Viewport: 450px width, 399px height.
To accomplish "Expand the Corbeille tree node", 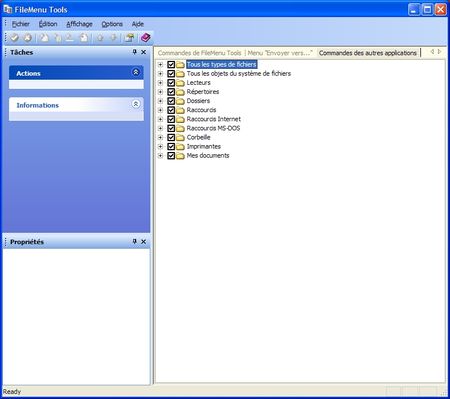I will pos(160,137).
